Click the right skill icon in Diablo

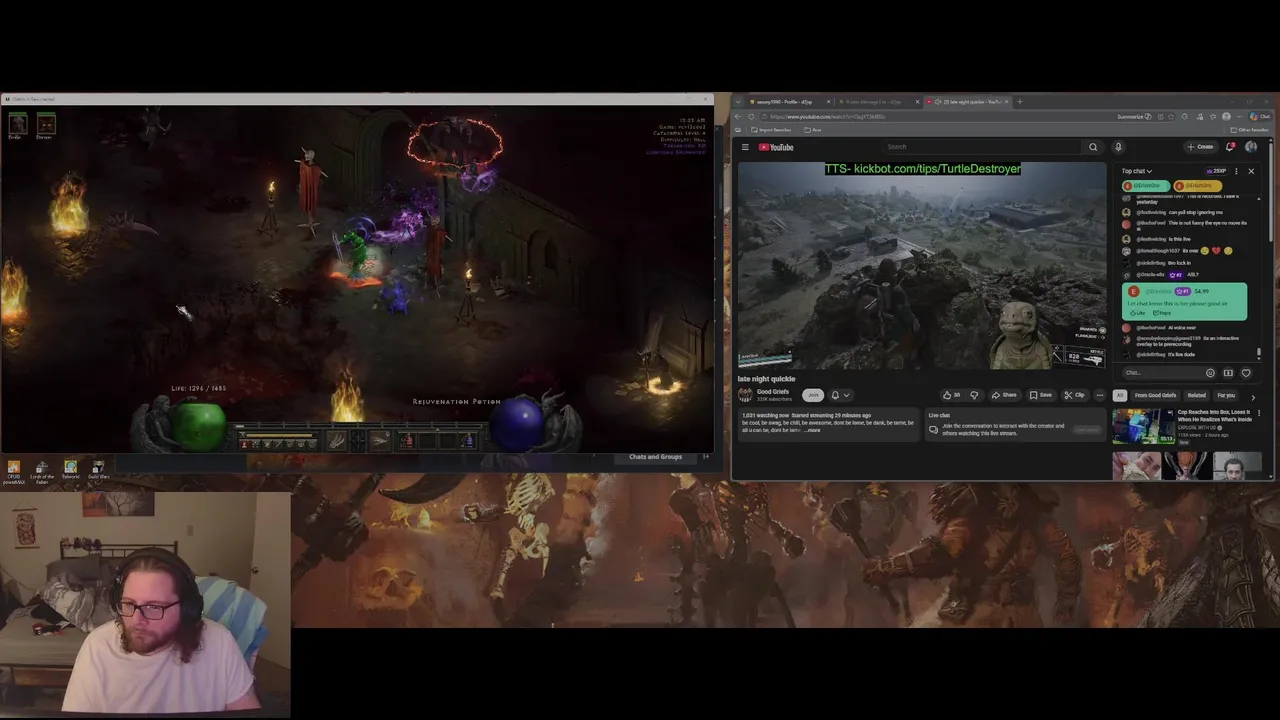pyautogui.click(x=380, y=438)
